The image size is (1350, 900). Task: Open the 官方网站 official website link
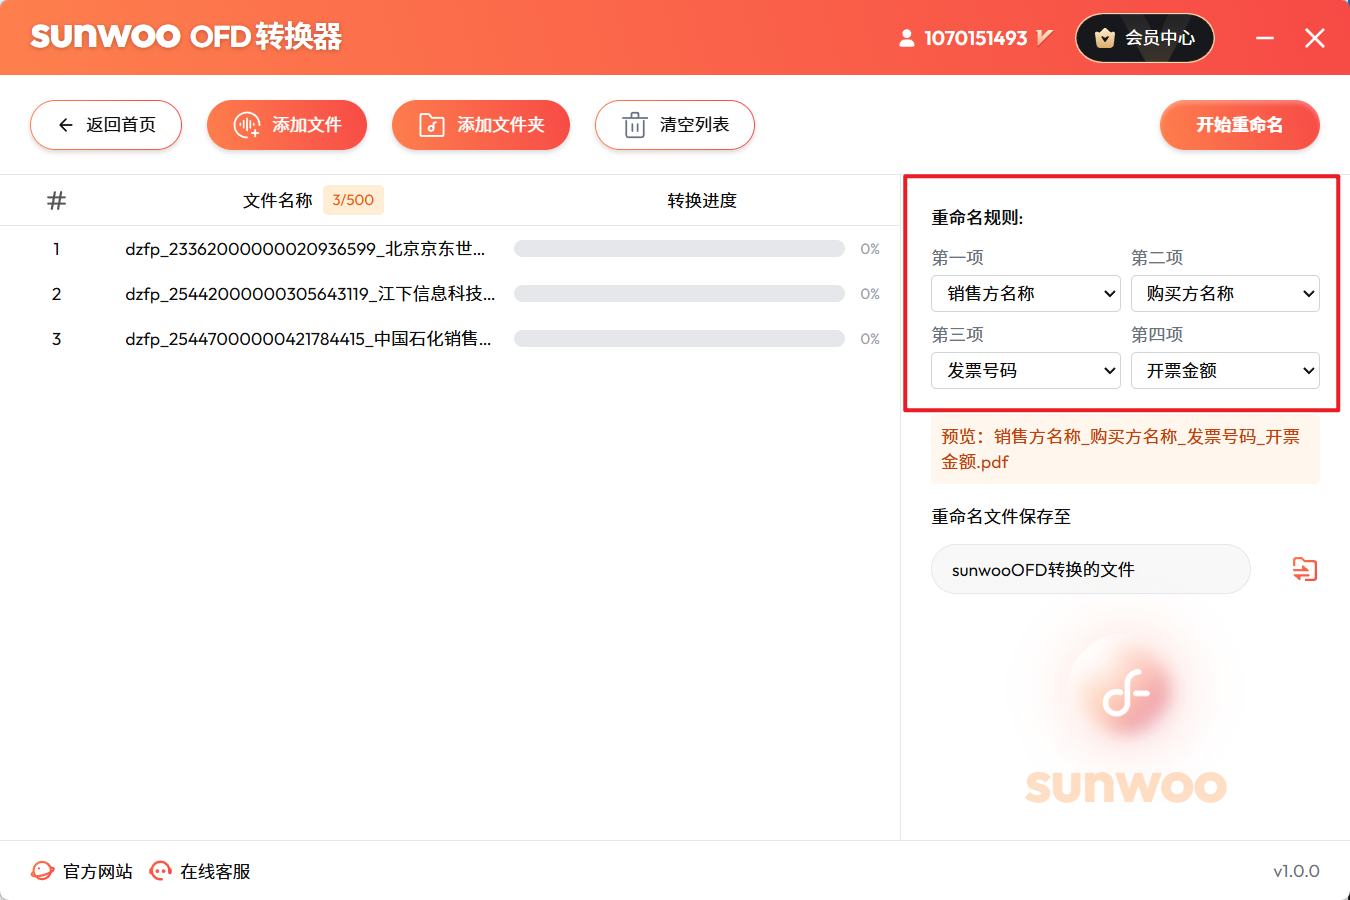pos(82,871)
